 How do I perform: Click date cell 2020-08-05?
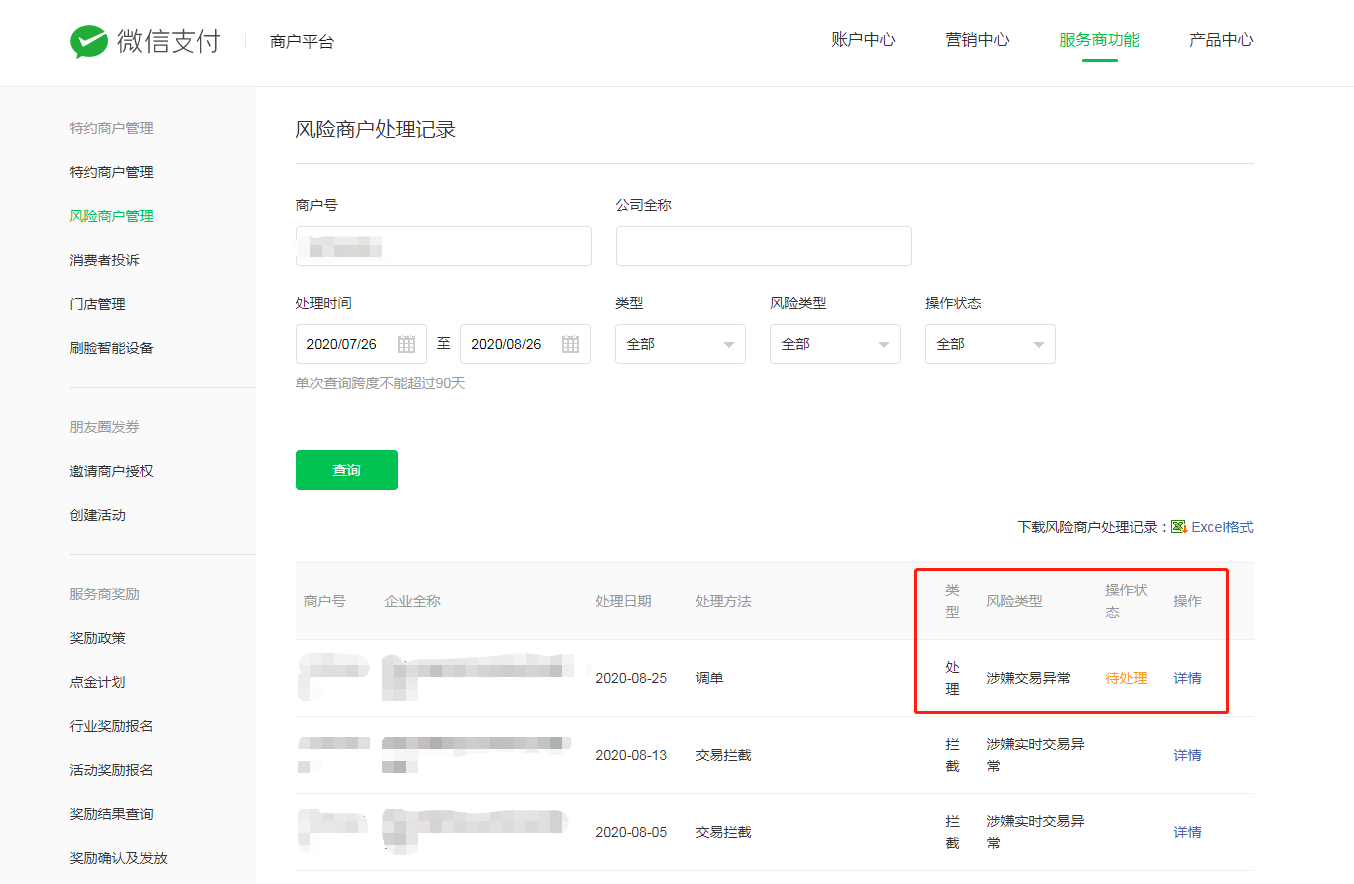pyautogui.click(x=631, y=832)
